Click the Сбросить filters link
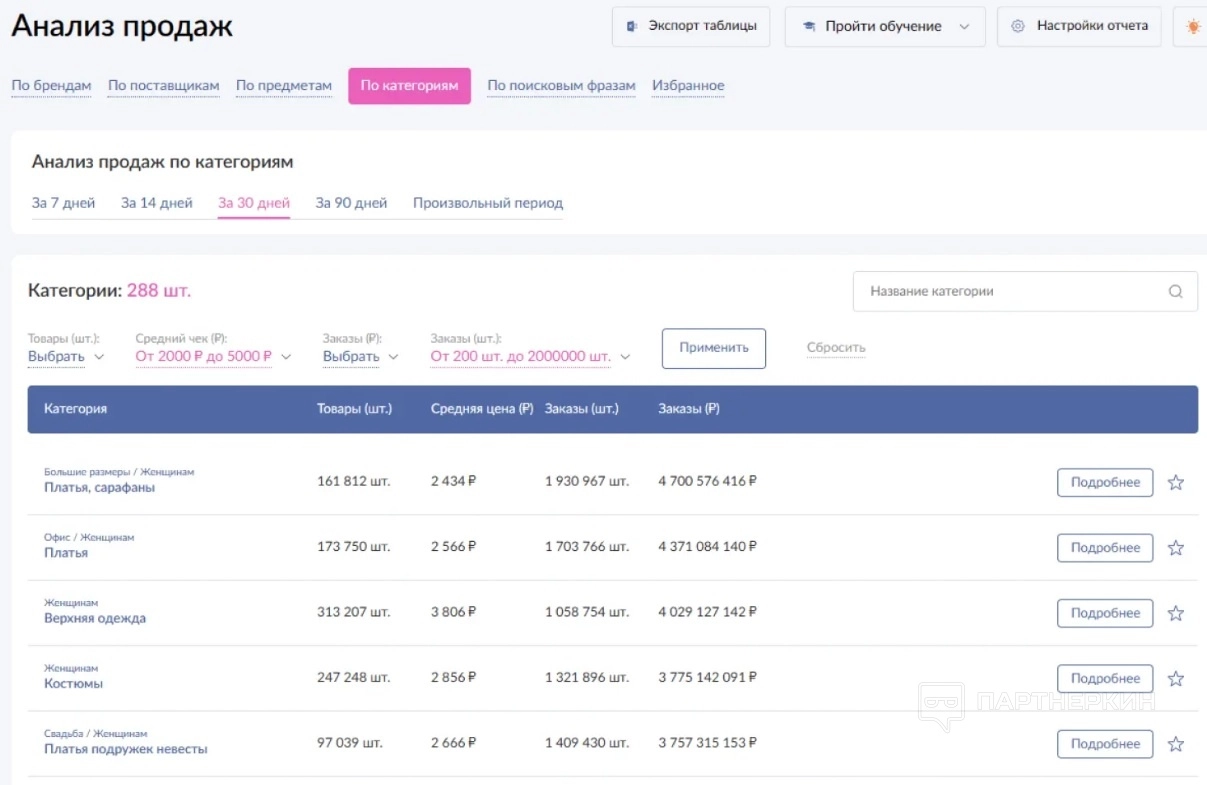 [836, 349]
